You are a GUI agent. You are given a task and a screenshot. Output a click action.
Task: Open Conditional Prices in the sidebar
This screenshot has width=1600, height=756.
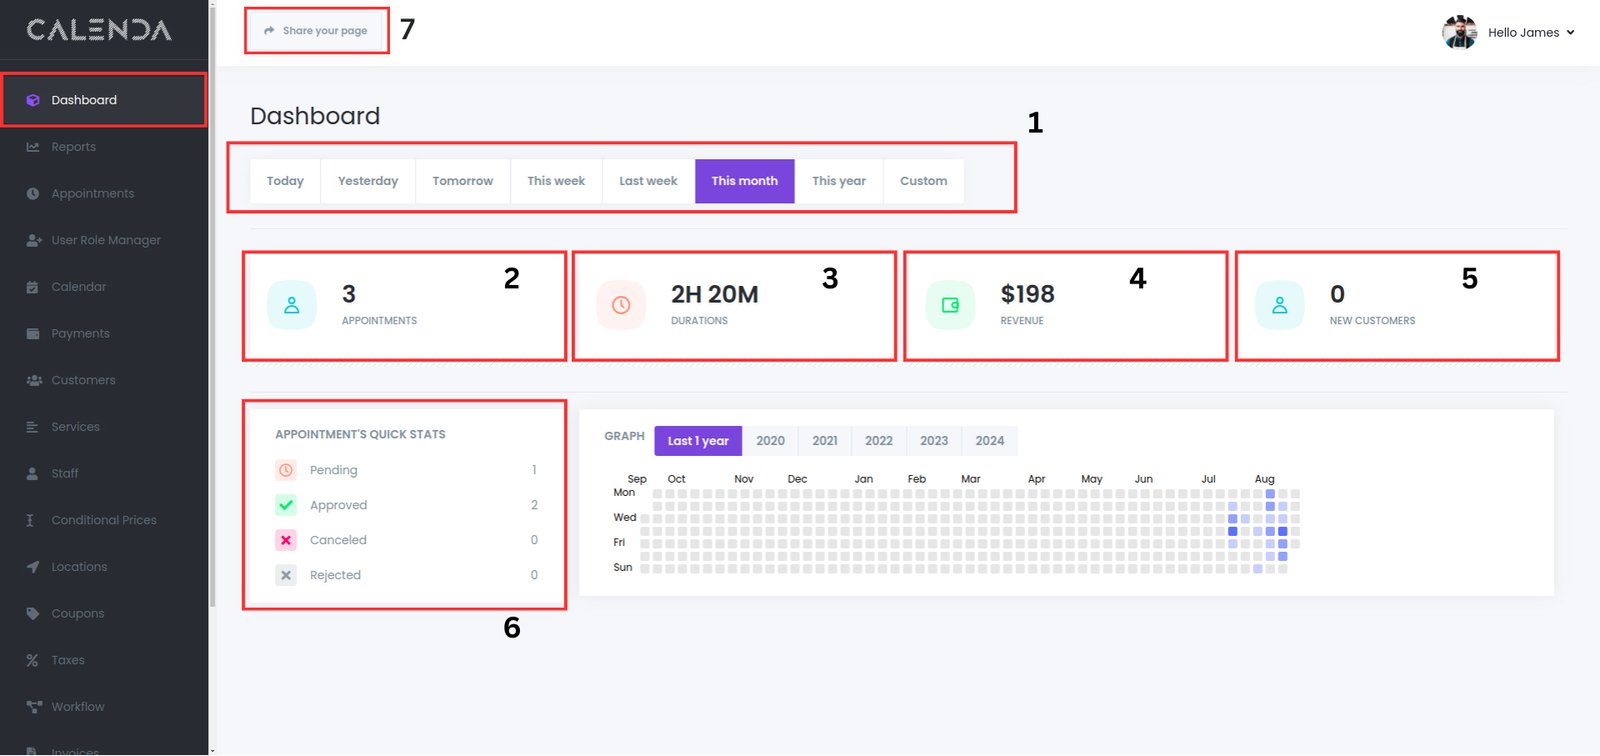[x=104, y=520]
